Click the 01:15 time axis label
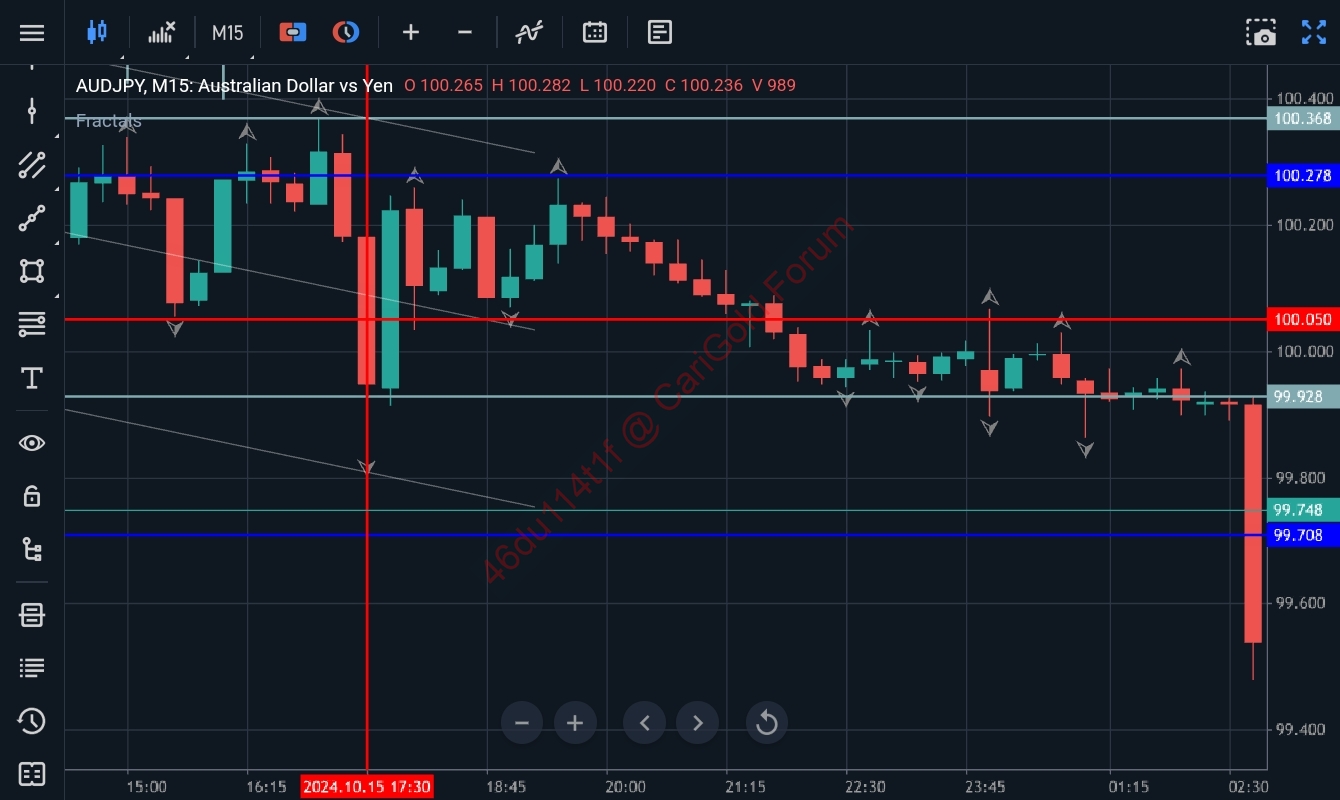This screenshot has width=1340, height=800. 1129,787
